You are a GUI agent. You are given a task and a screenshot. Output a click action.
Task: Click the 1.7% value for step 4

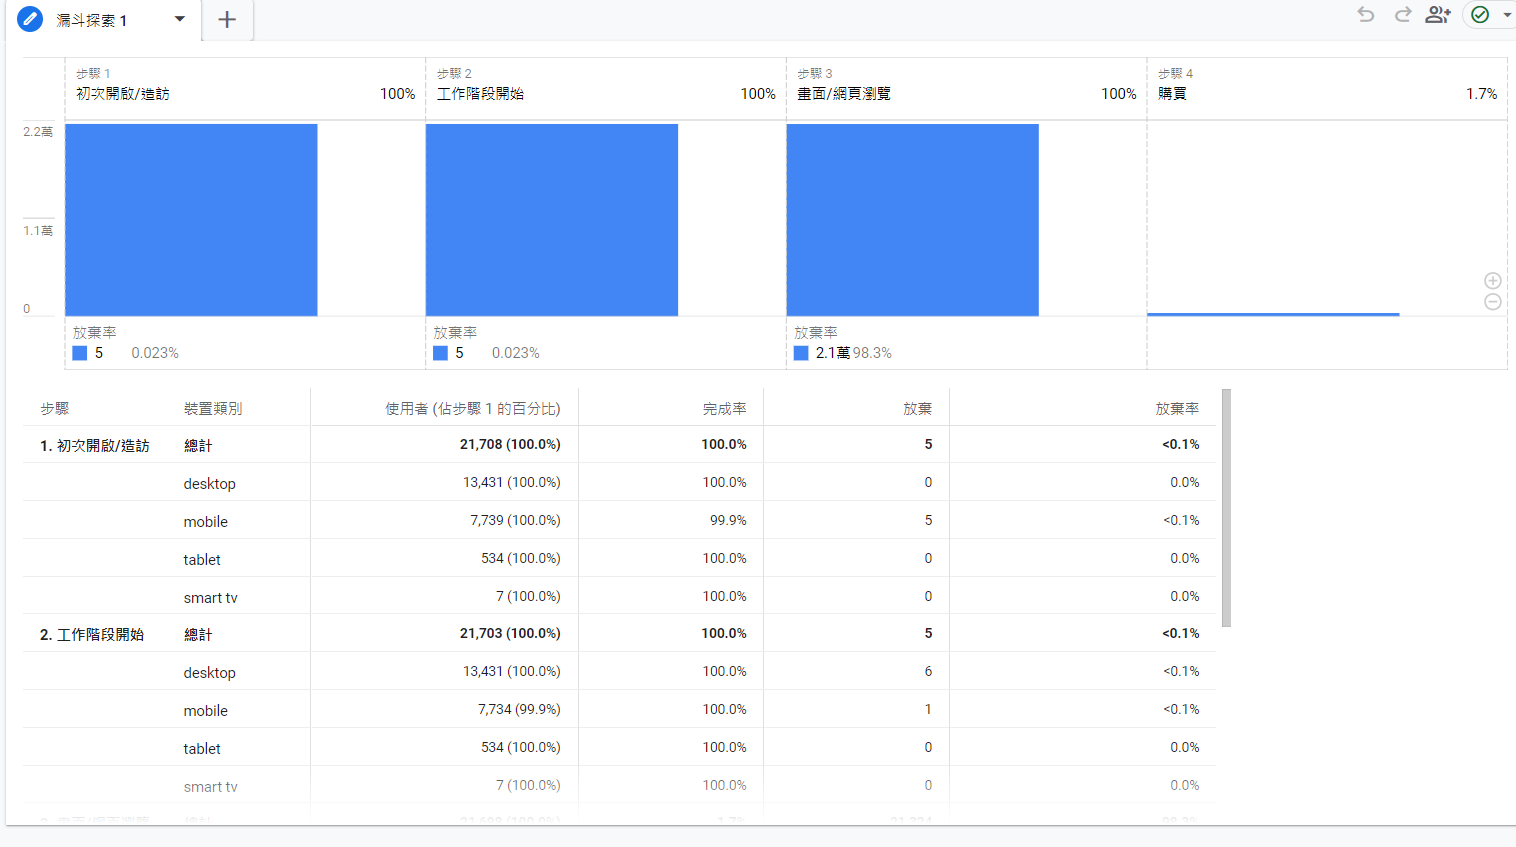tap(1482, 93)
